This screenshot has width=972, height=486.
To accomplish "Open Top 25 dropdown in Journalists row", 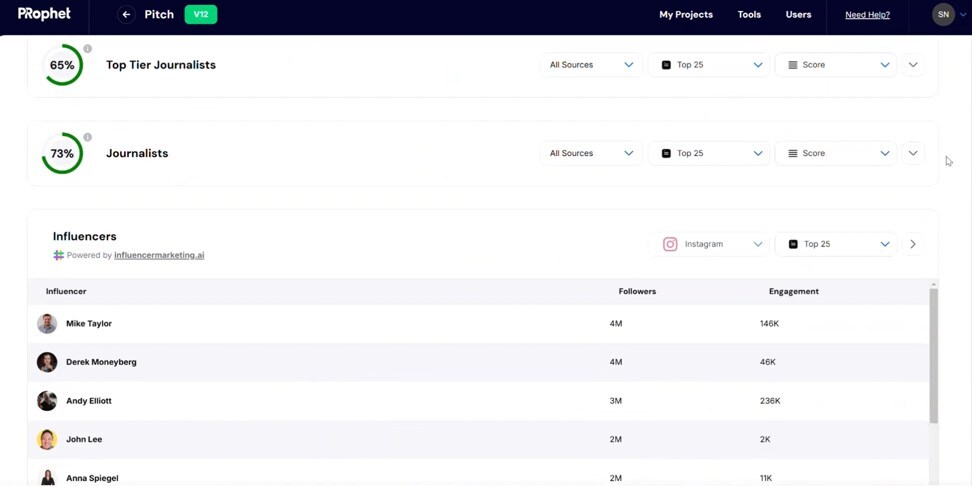I will (x=709, y=154).
